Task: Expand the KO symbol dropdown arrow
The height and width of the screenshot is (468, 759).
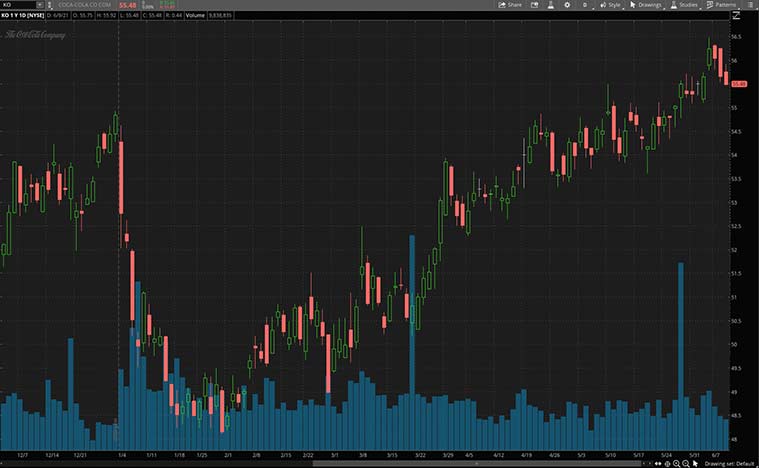Action: 39,5
